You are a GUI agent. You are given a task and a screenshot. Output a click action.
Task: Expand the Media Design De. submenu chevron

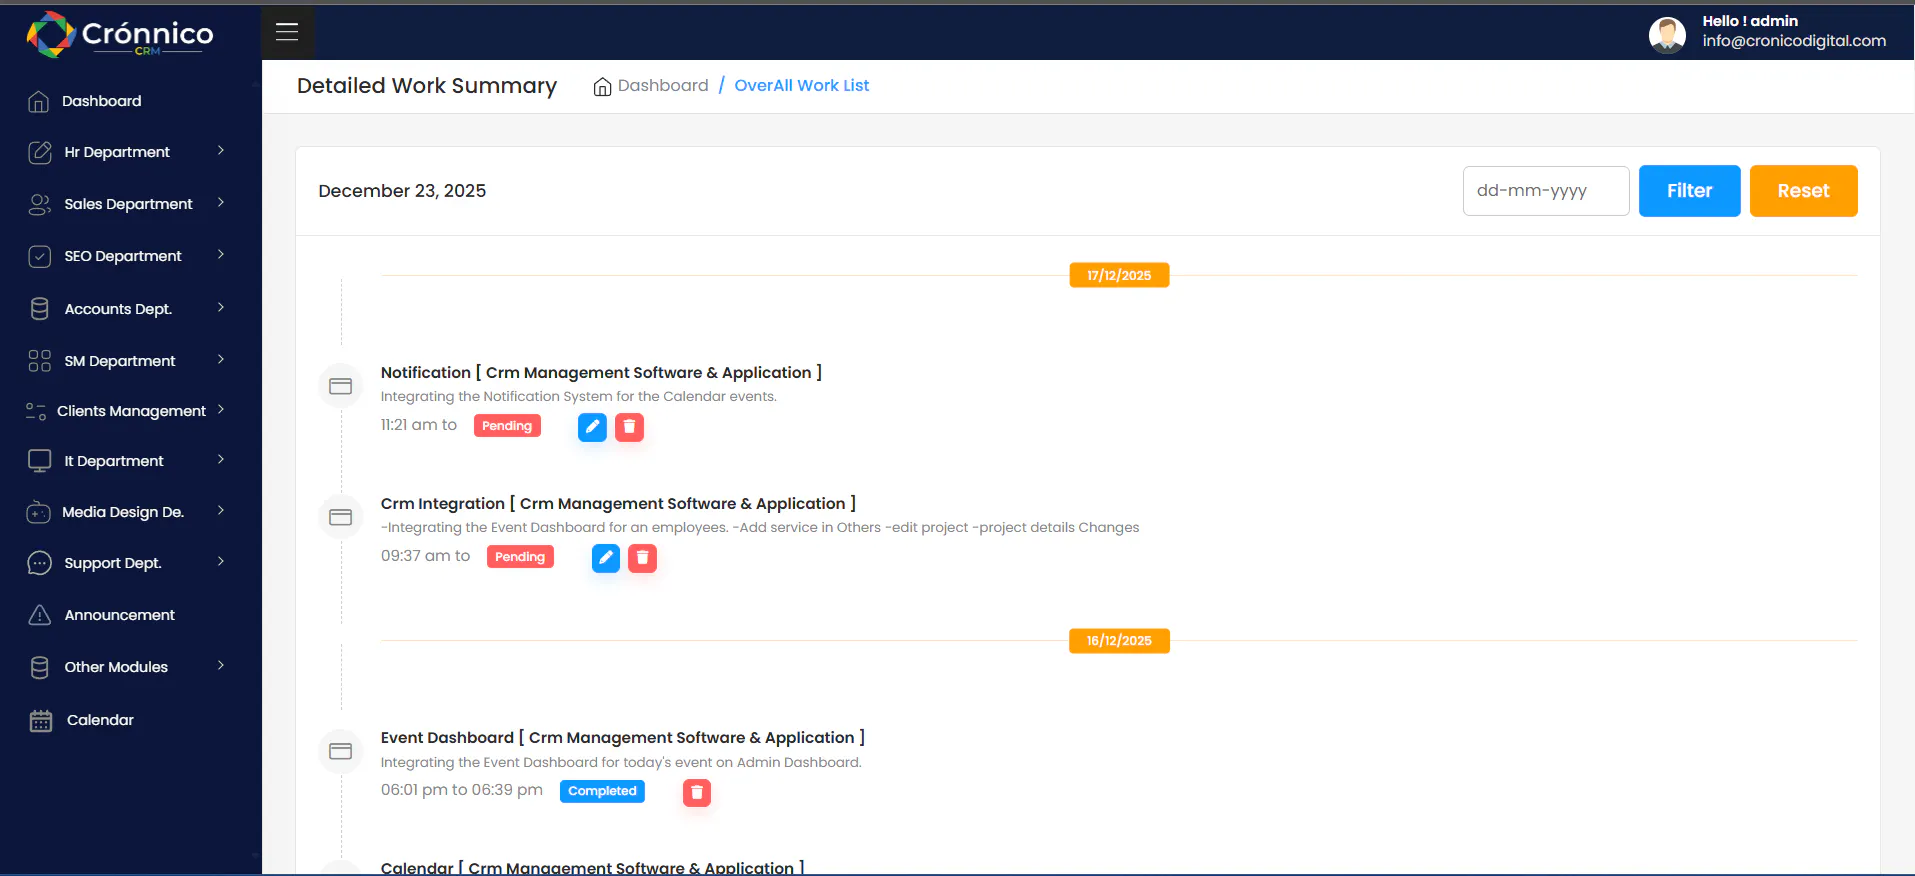pyautogui.click(x=221, y=511)
